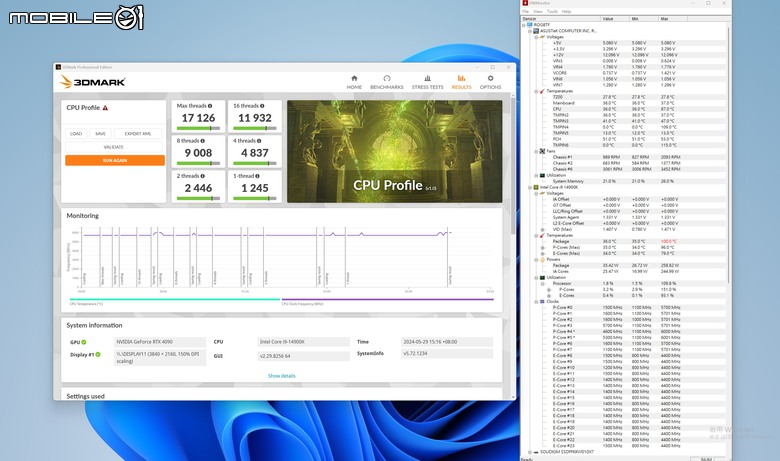Image resolution: width=780 pixels, height=461 pixels.
Task: Click the green check icon beside Display #1
Action: [98, 355]
